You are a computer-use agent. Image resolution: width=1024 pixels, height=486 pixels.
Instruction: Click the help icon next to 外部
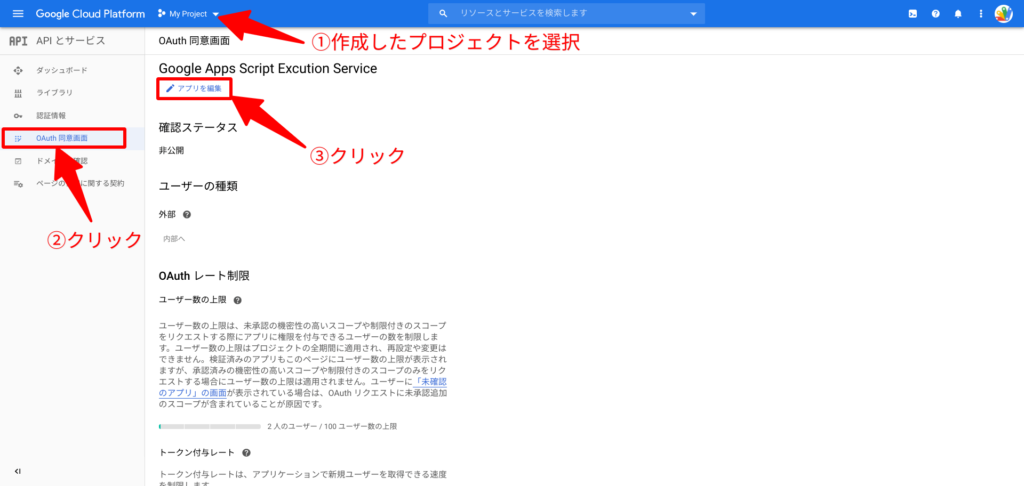(x=187, y=214)
